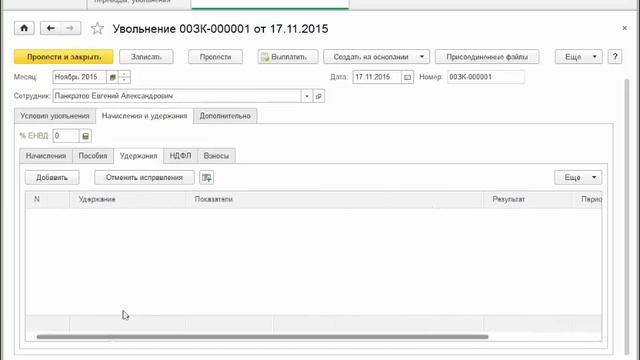Click the Показатели column header
This screenshot has width=640, height=360.
tap(335, 200)
